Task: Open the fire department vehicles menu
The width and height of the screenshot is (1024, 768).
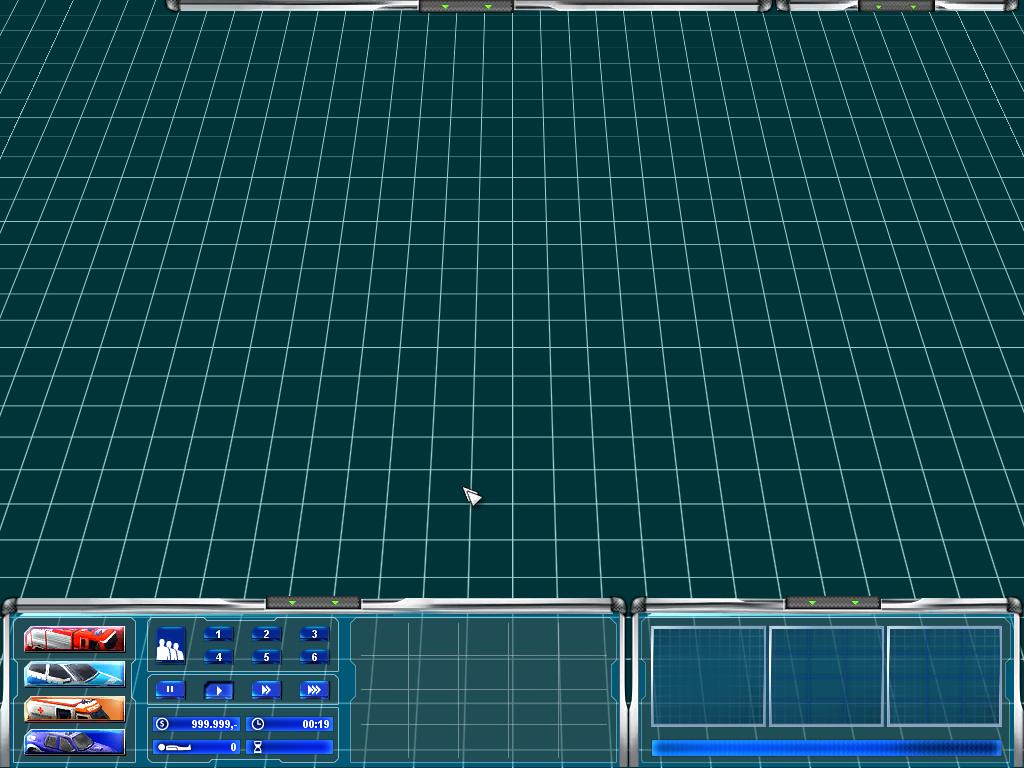Action: coord(74,639)
